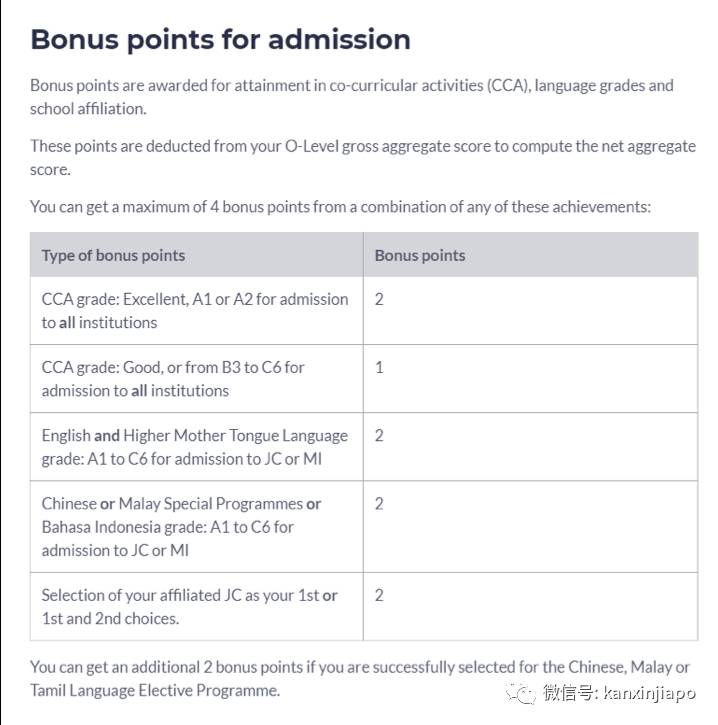Viewport: 718px width, 725px height.
Task: Click the paragraph about co-curricular activities (CCA)
Action: 351,96
